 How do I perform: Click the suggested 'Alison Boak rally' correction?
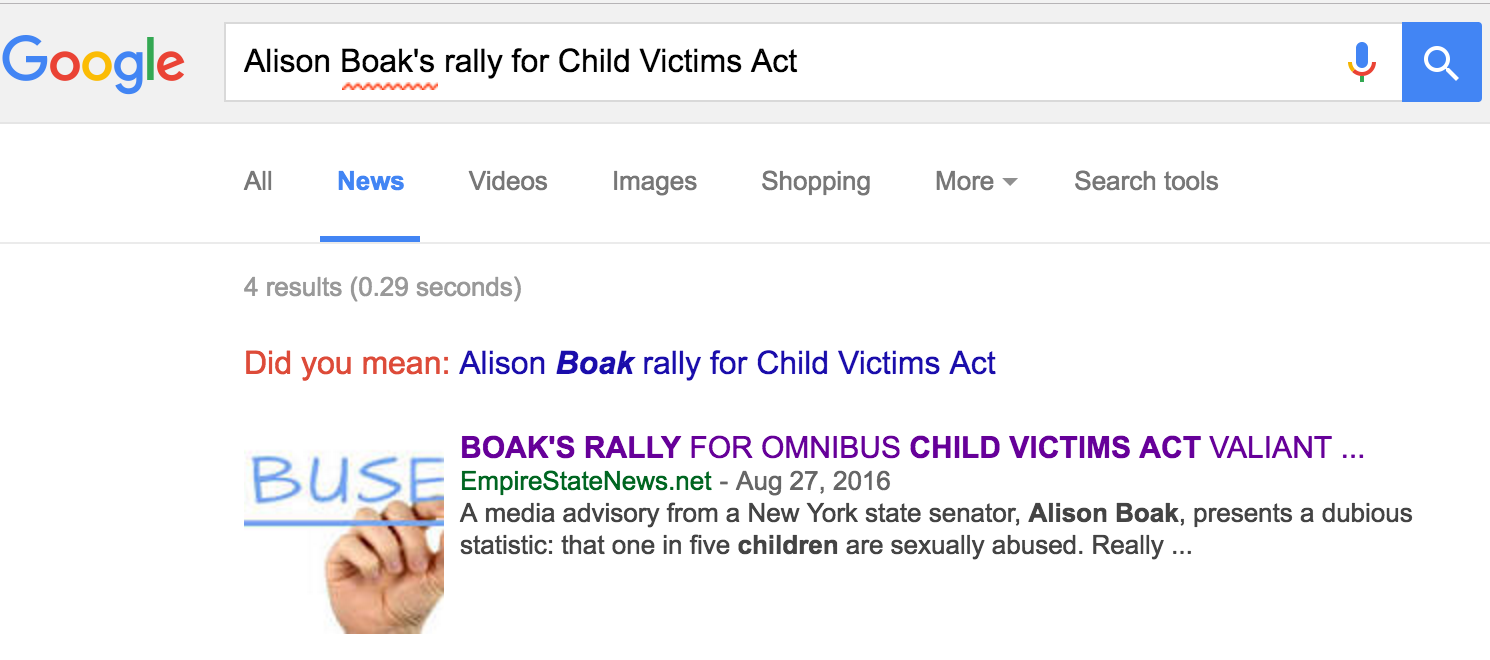[727, 362]
